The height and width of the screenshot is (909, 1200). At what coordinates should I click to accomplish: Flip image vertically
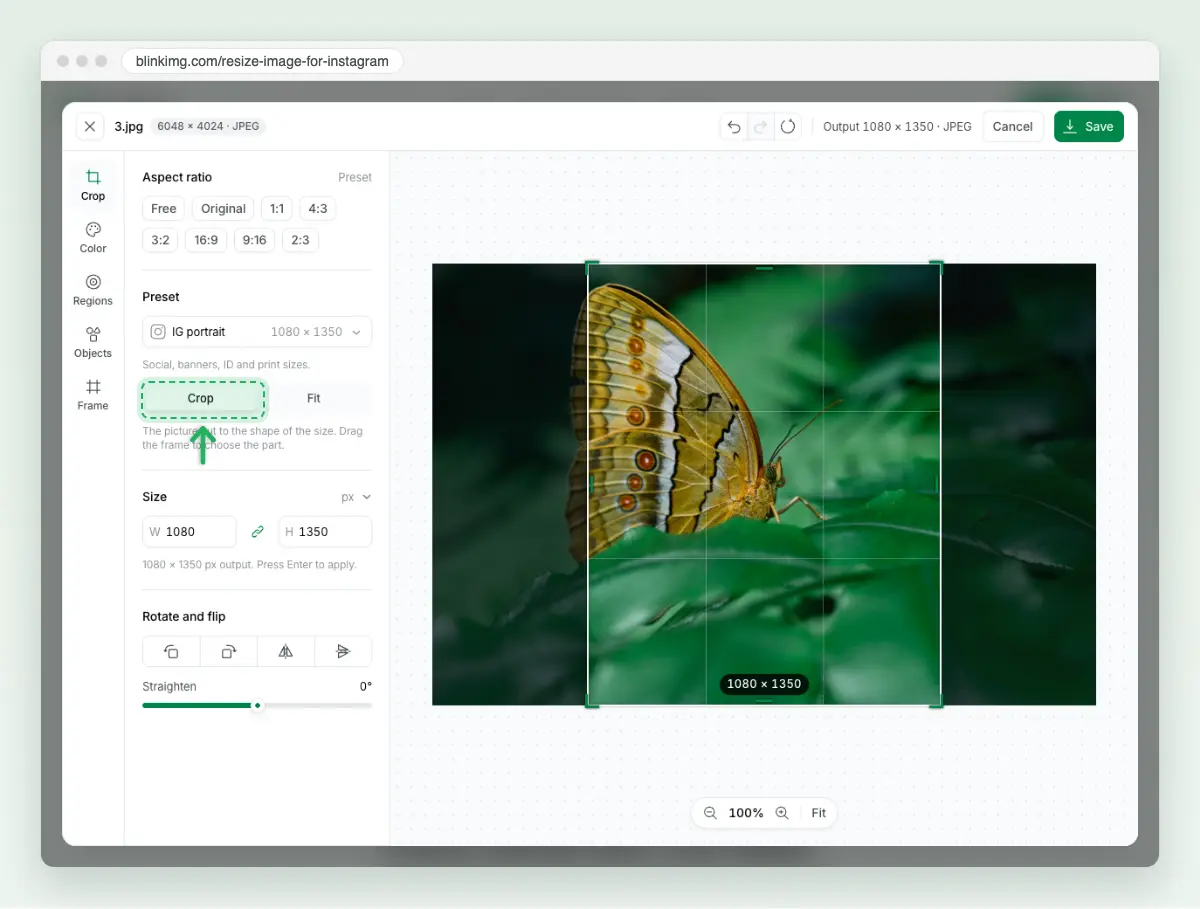point(343,651)
